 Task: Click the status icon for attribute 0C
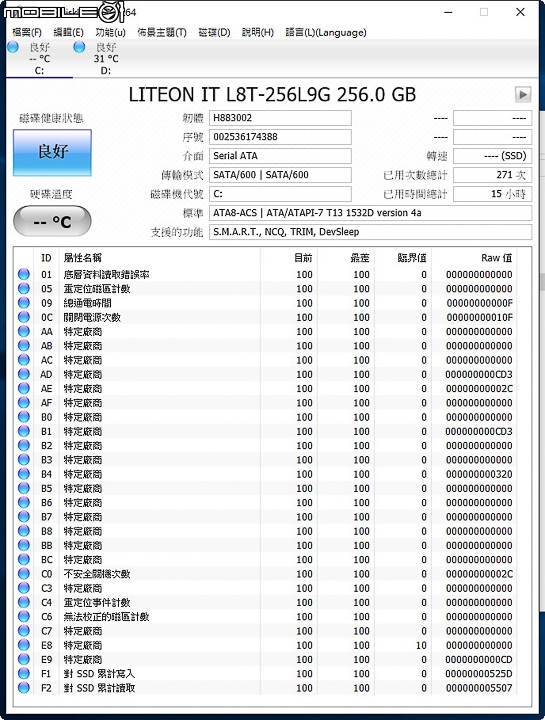coord(23,317)
